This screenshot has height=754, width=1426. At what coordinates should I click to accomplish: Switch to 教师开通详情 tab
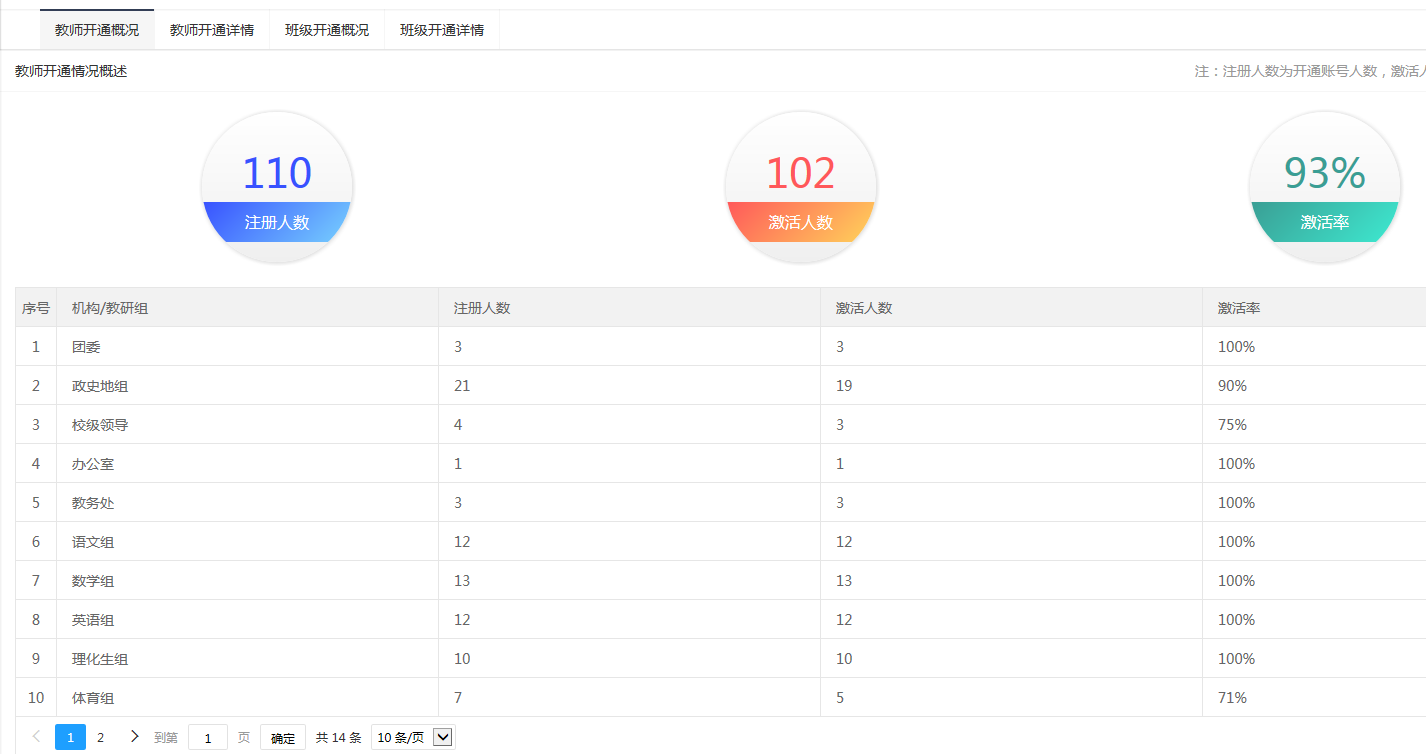212,30
